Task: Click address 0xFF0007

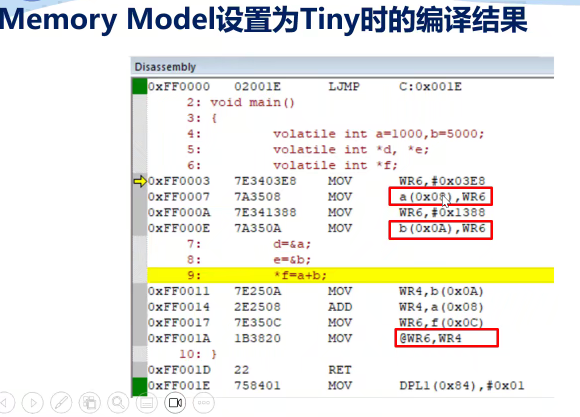Action: pyautogui.click(x=179, y=197)
